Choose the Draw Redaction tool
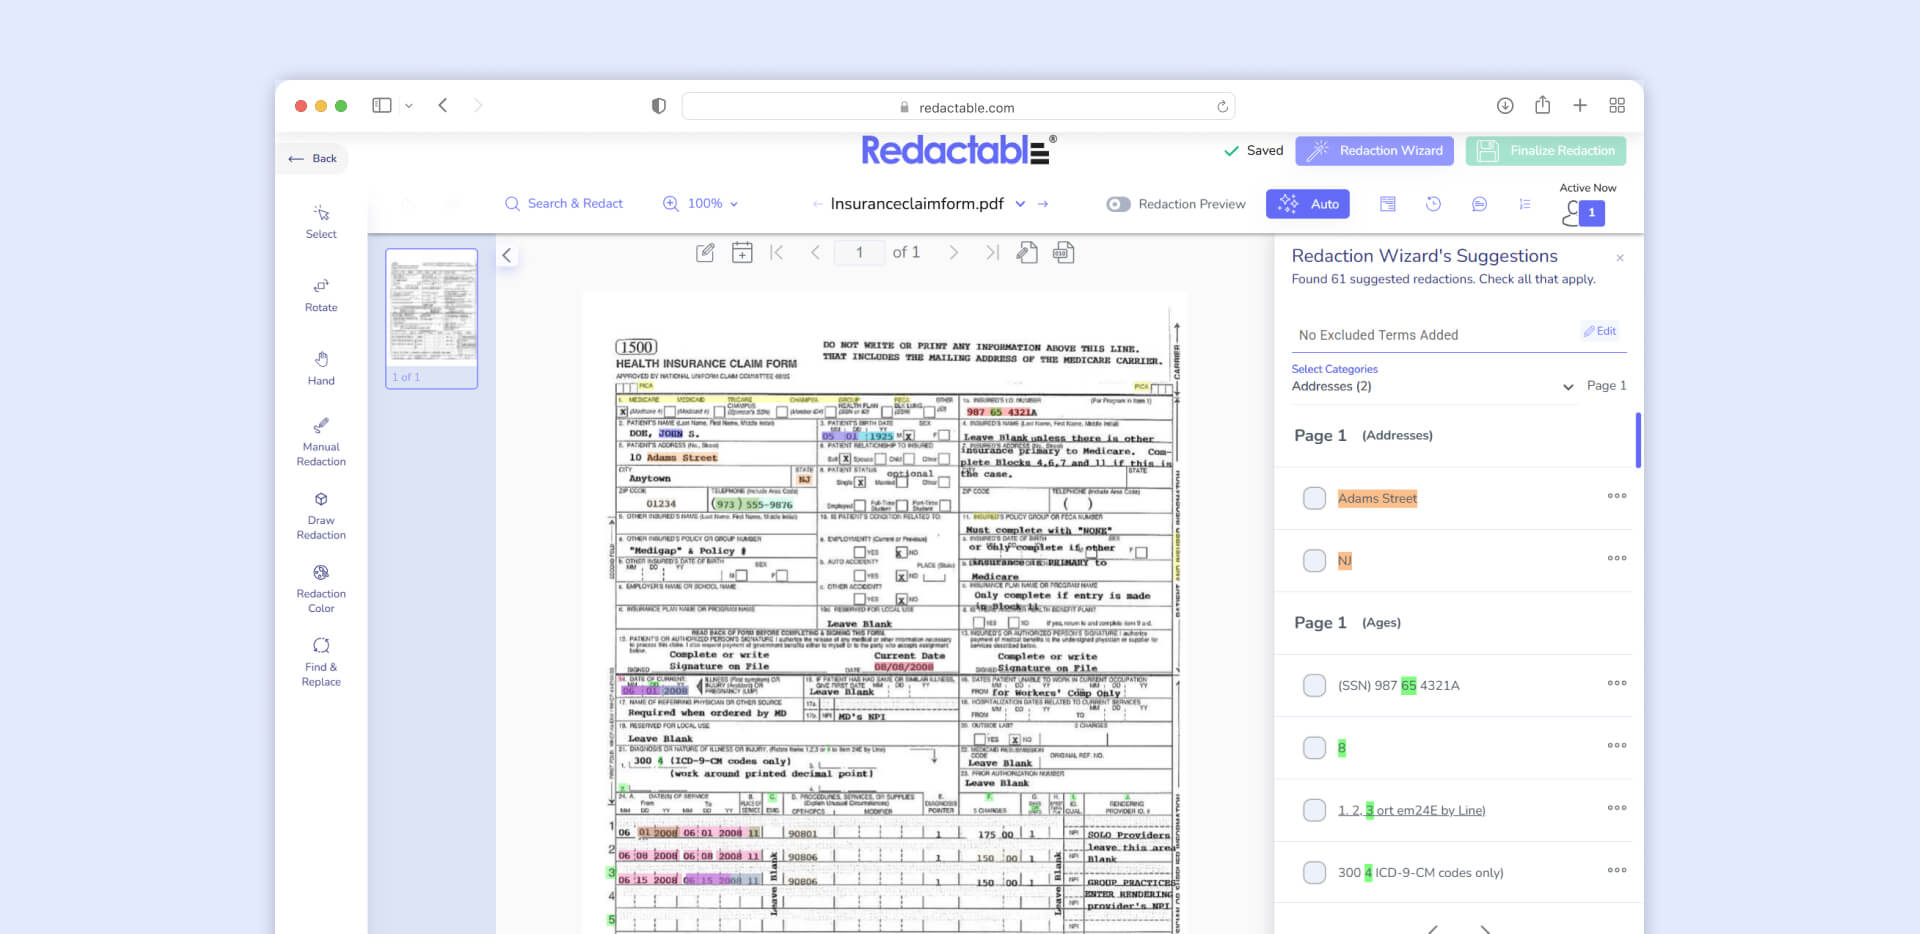 click(x=321, y=515)
